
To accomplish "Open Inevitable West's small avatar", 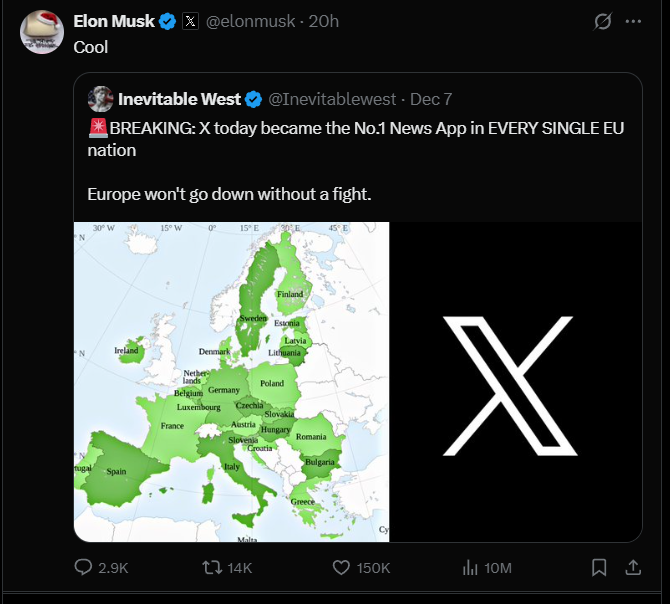I will click(x=100, y=99).
